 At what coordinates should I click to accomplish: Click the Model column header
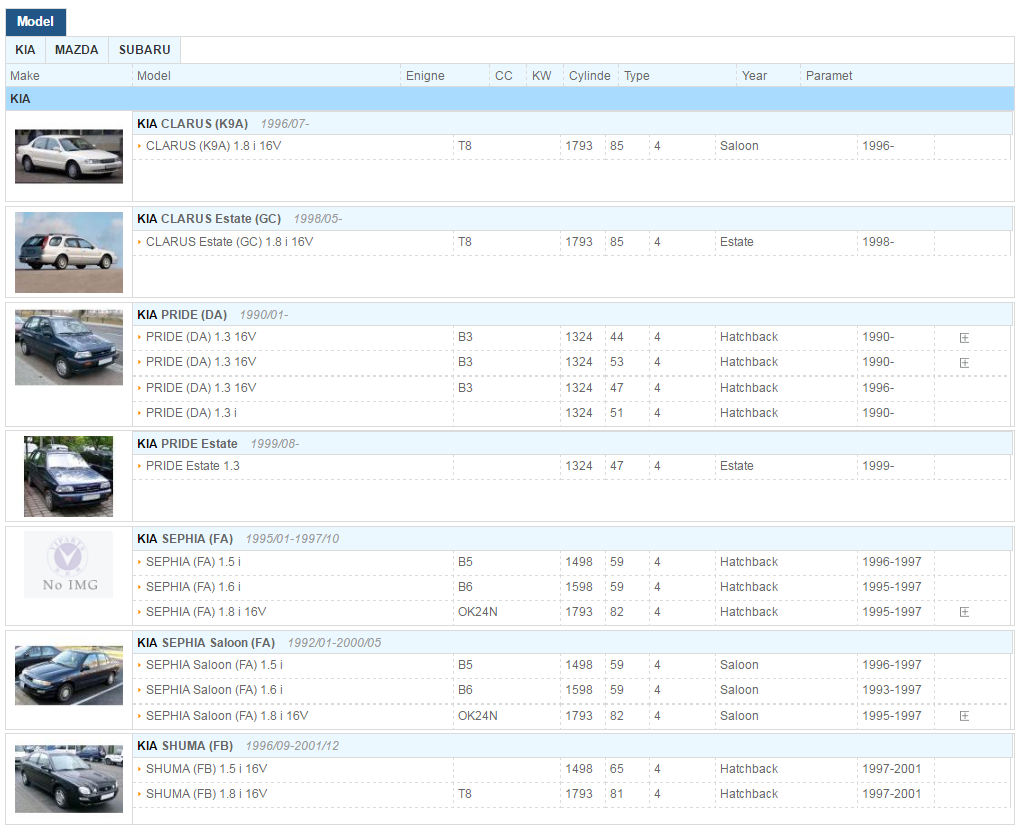154,76
